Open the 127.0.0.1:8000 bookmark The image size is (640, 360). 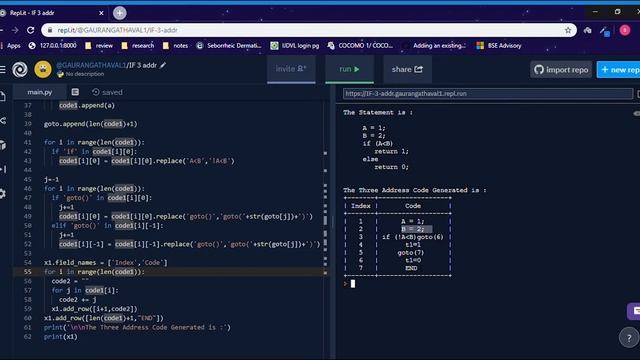click(x=53, y=46)
